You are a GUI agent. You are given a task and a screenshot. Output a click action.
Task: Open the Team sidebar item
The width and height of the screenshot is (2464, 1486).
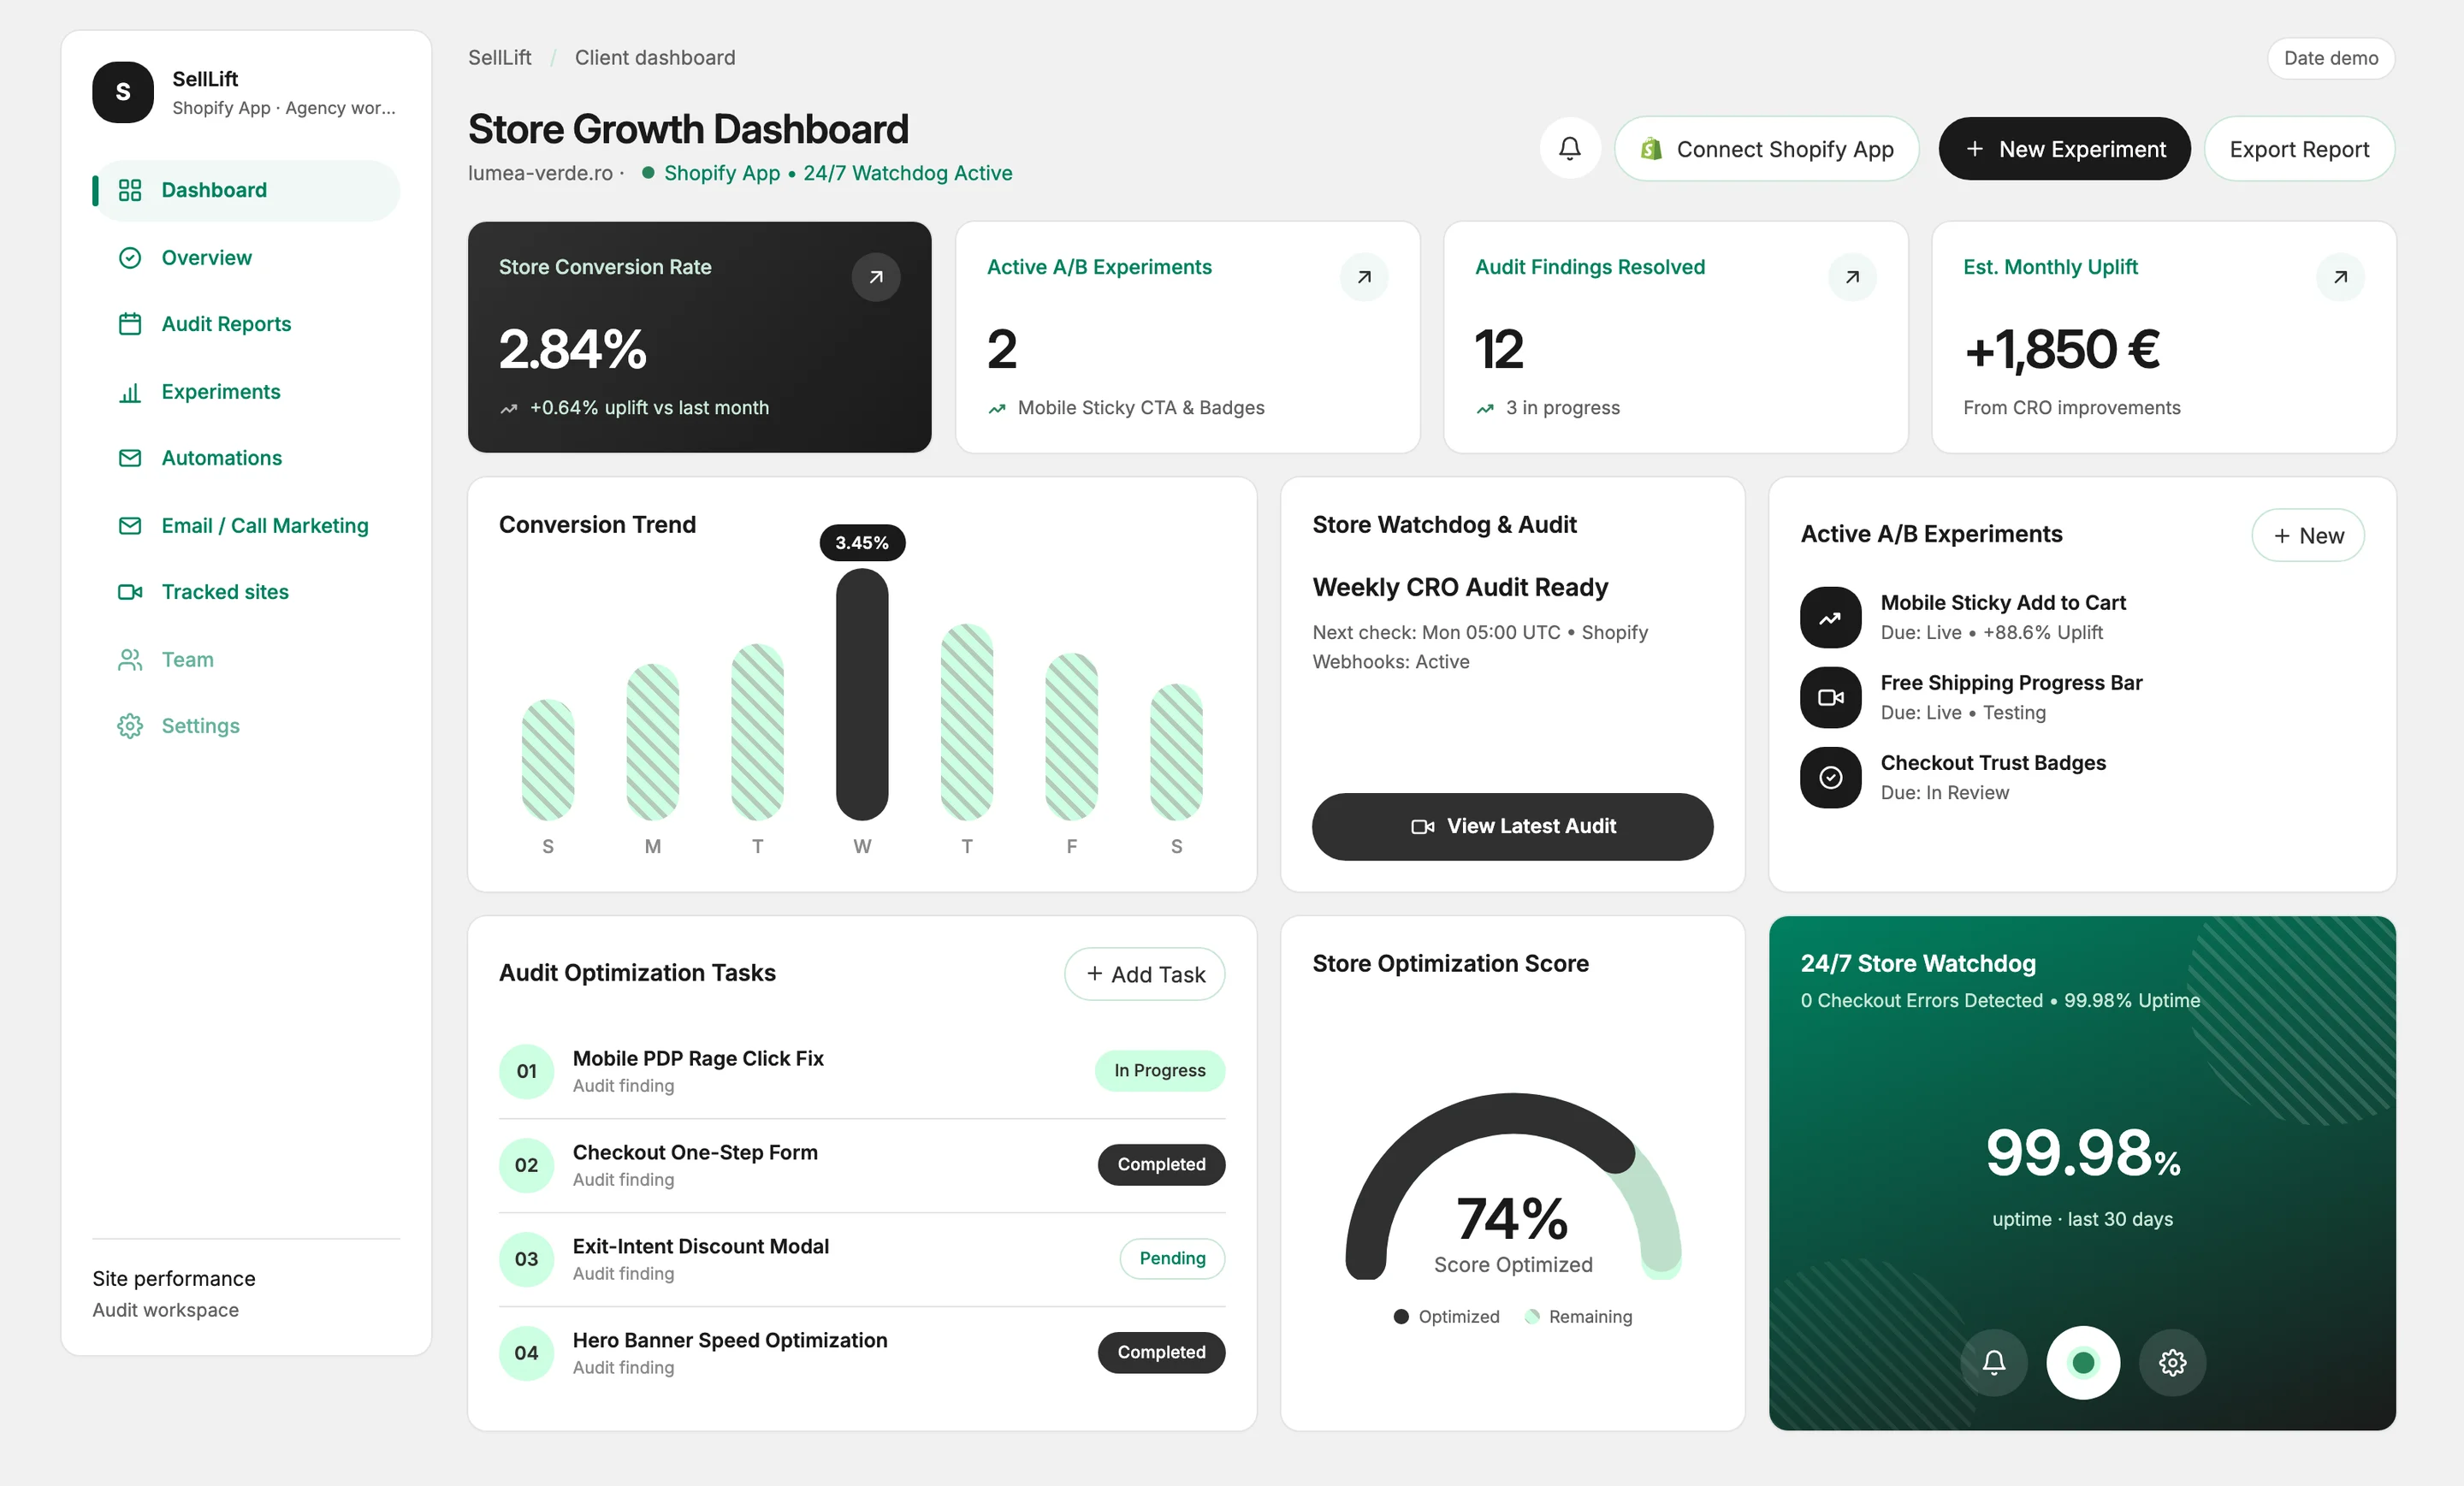tap(246, 660)
